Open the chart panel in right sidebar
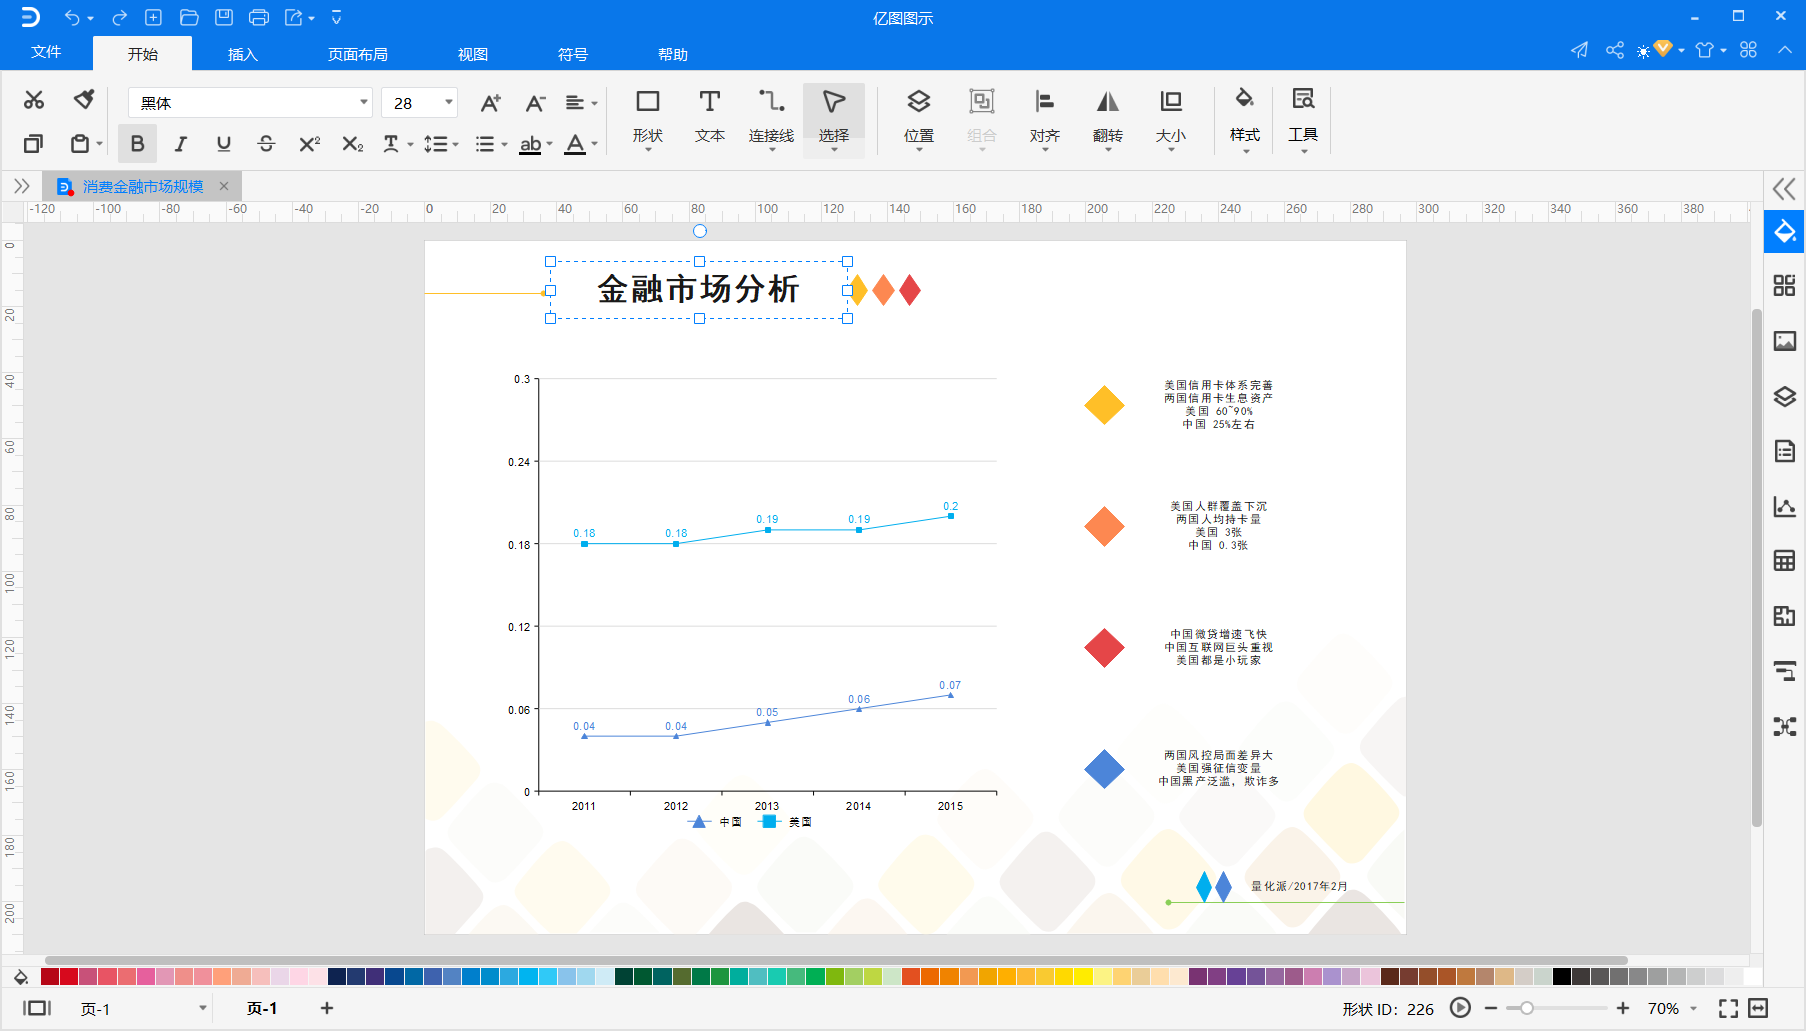Viewport: 1806px width, 1031px height. 1785,506
